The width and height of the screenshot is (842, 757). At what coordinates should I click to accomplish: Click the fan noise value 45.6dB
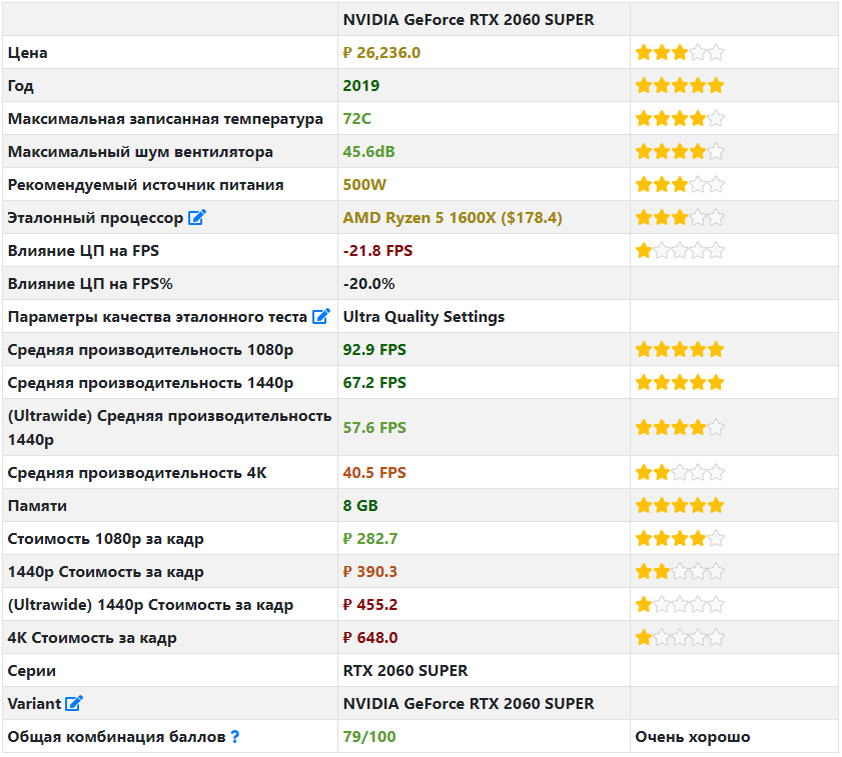(369, 151)
